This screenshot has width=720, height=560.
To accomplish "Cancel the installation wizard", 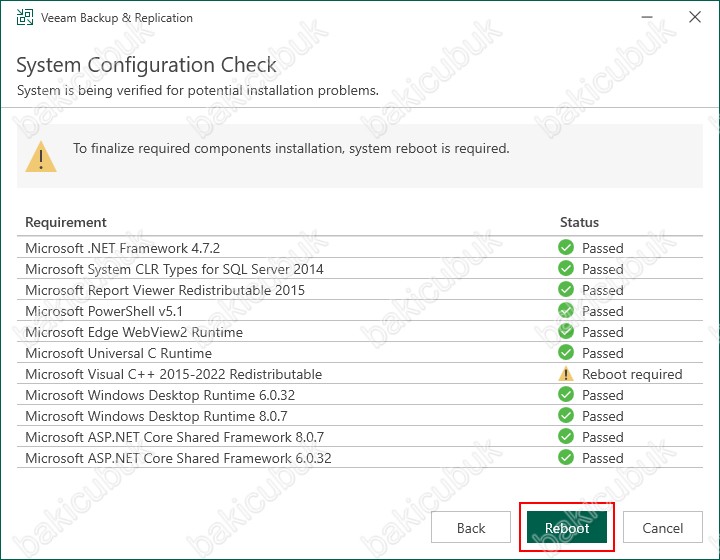I will click(663, 527).
